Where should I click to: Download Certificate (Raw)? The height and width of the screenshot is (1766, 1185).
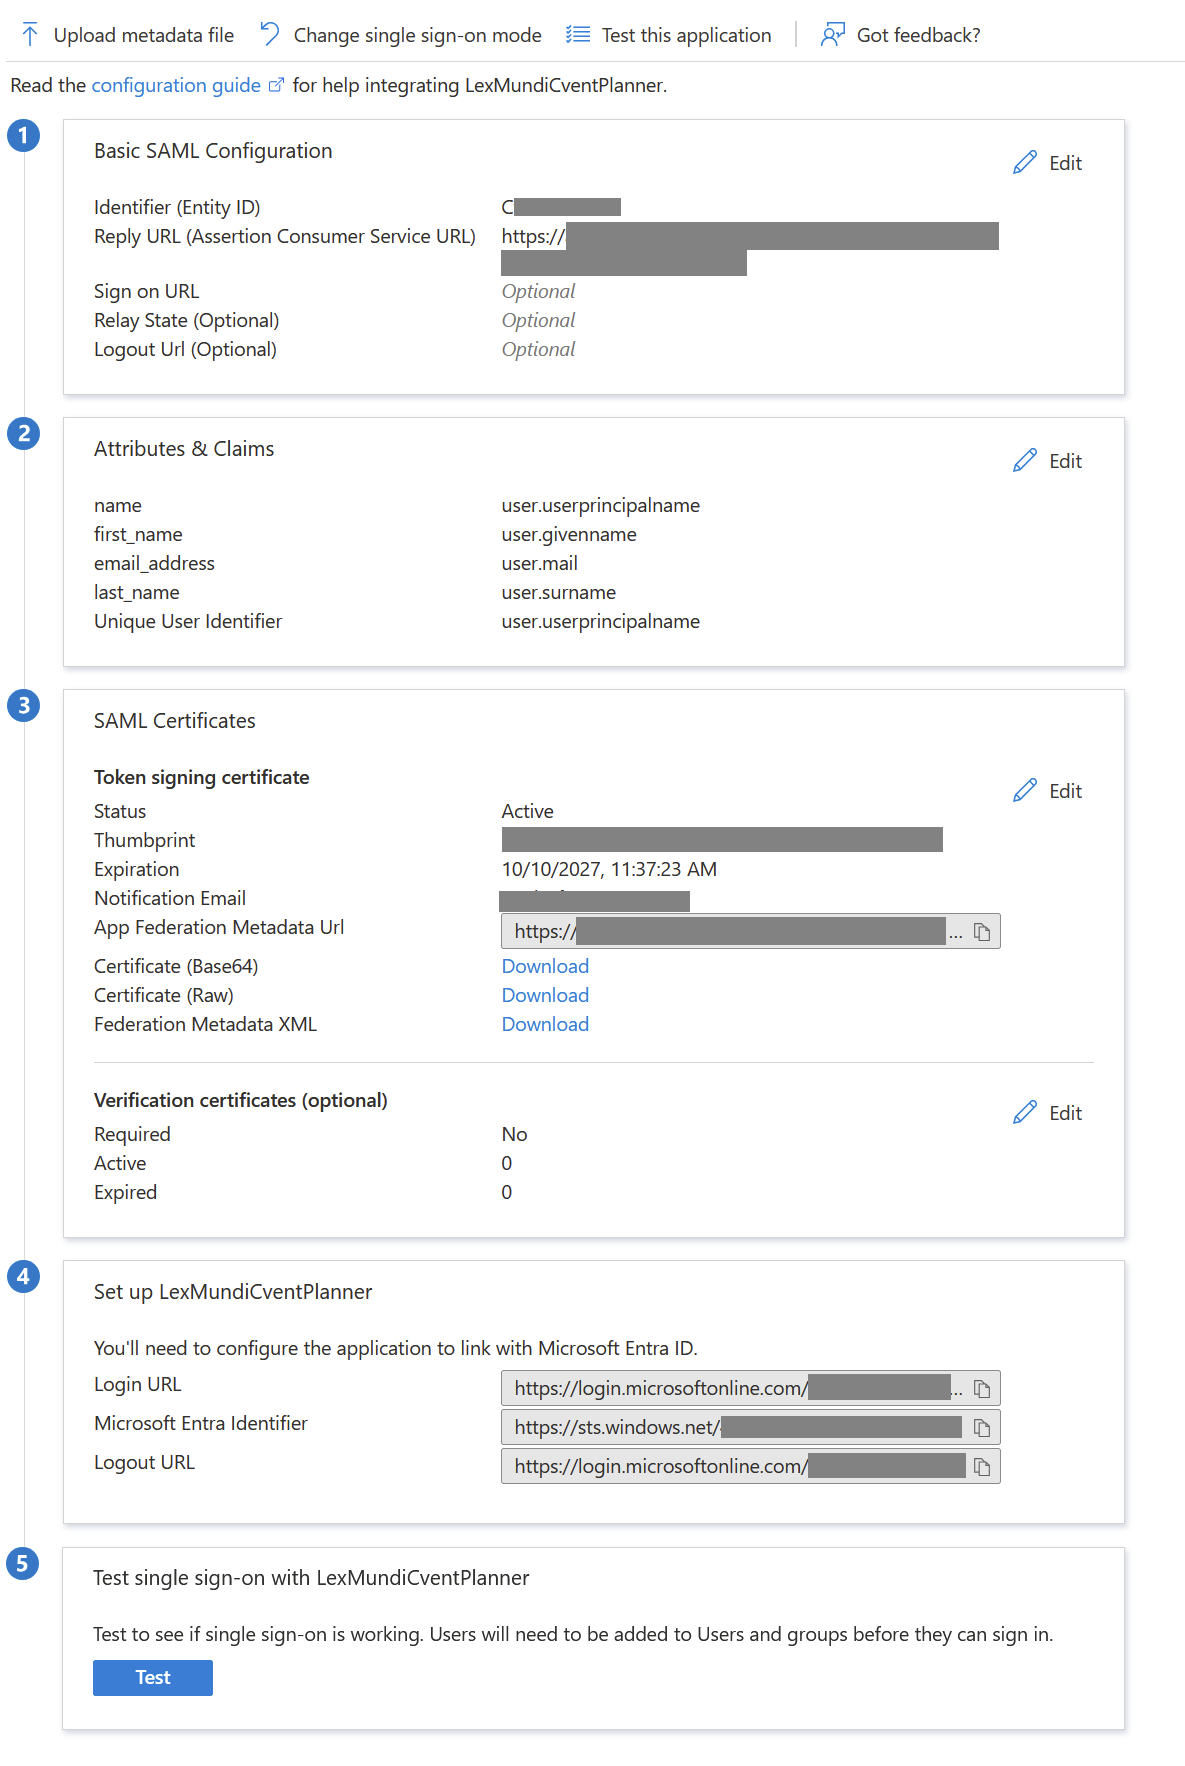coord(545,995)
